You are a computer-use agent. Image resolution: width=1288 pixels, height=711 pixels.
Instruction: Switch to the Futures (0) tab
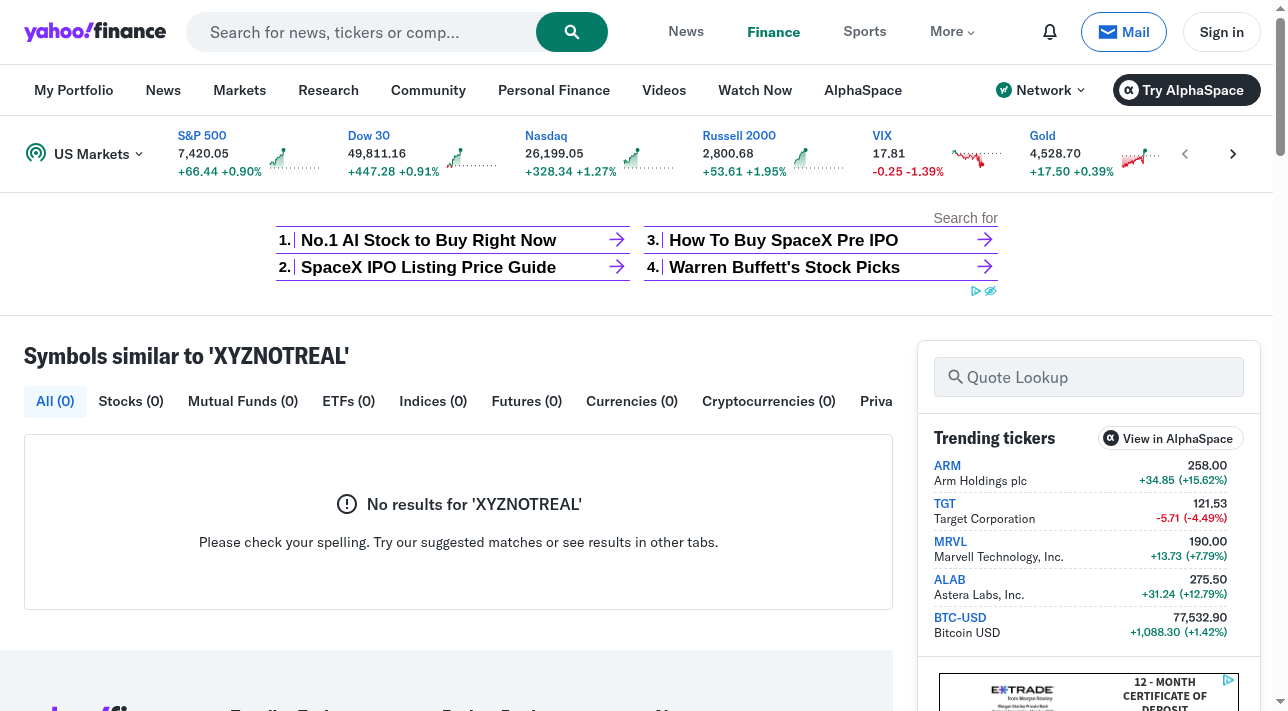[x=527, y=401]
